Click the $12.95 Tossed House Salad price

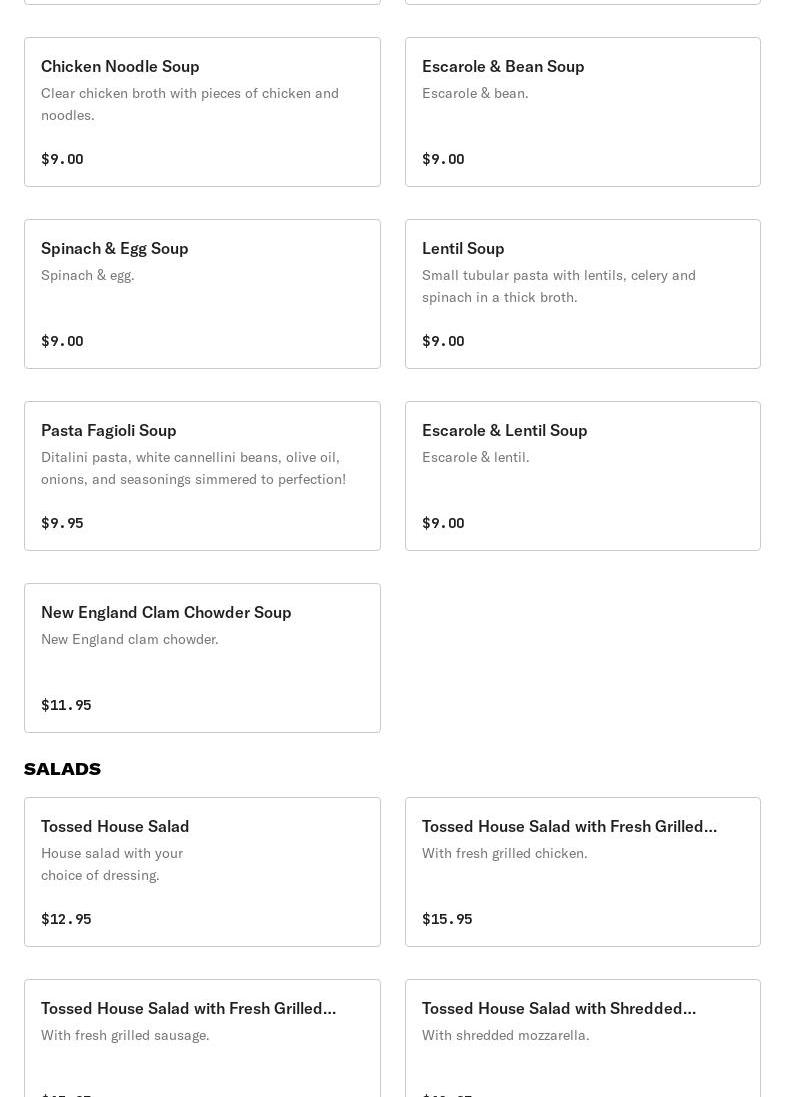(66, 919)
